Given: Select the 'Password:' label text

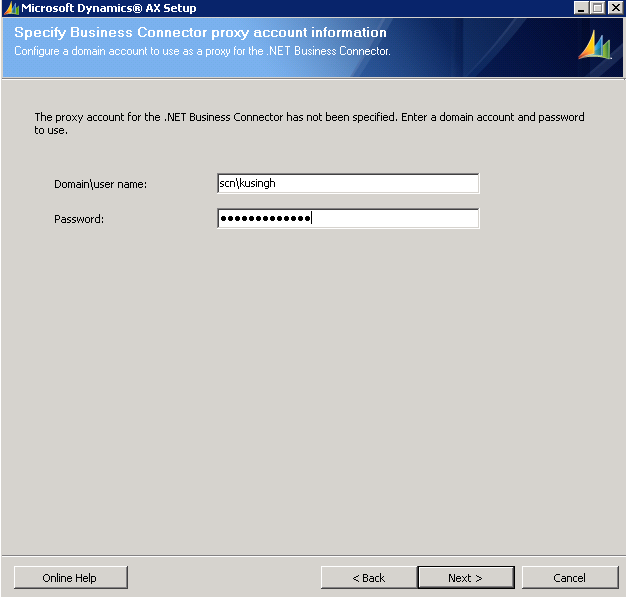Looking at the screenshot, I should (79, 219).
